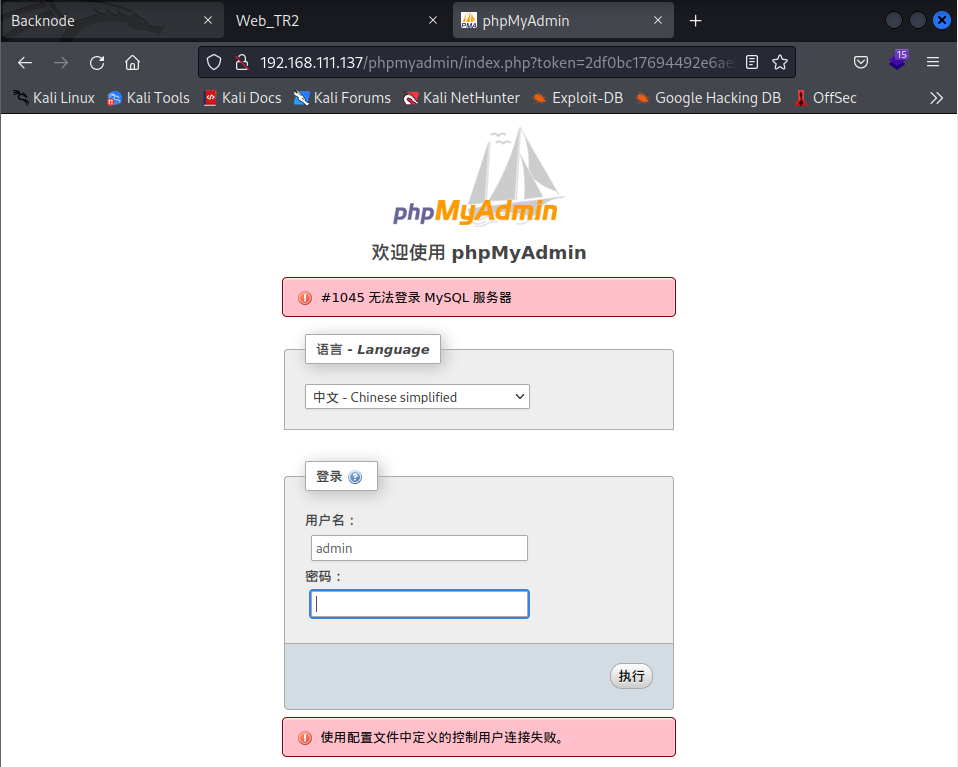Click the forward navigation arrow

click(x=60, y=62)
